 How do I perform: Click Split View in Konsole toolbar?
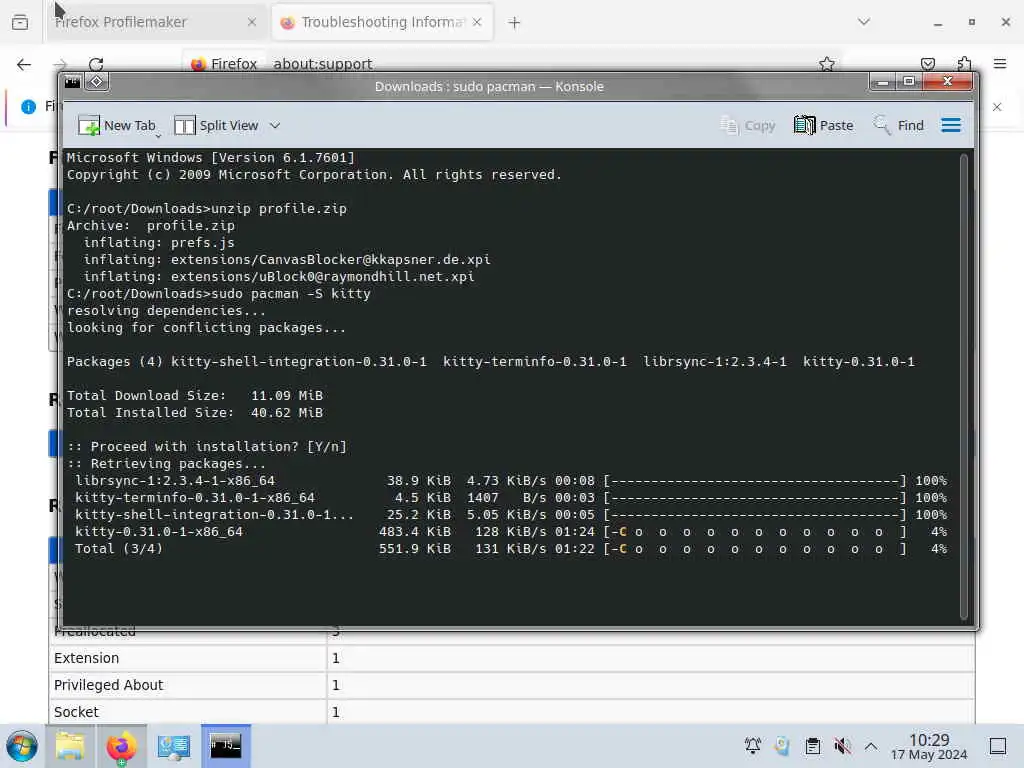click(217, 125)
